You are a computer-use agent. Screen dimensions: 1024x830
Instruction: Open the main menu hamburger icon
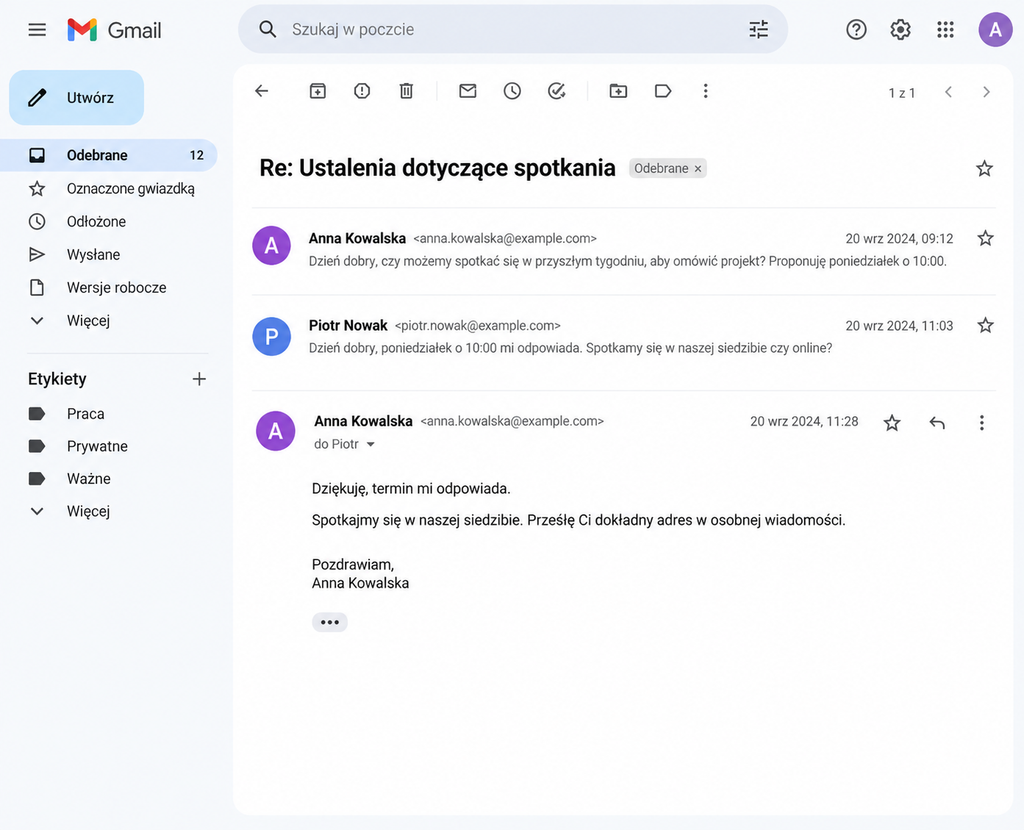pos(37,29)
